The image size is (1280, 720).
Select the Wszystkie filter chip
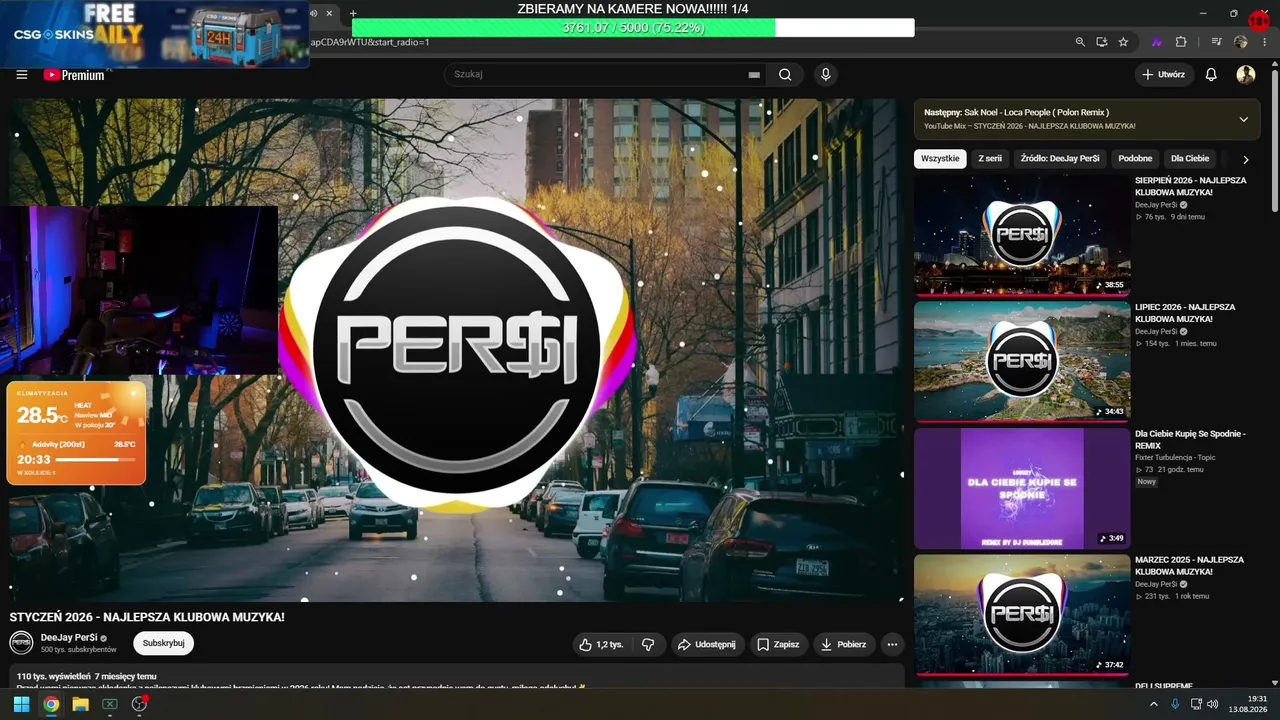coord(940,159)
